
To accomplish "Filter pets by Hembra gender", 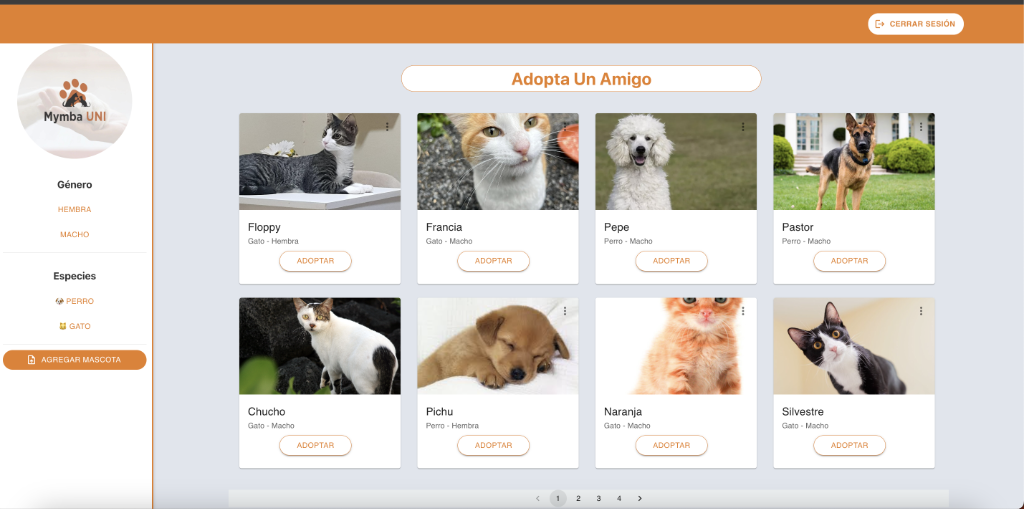I will pyautogui.click(x=74, y=210).
